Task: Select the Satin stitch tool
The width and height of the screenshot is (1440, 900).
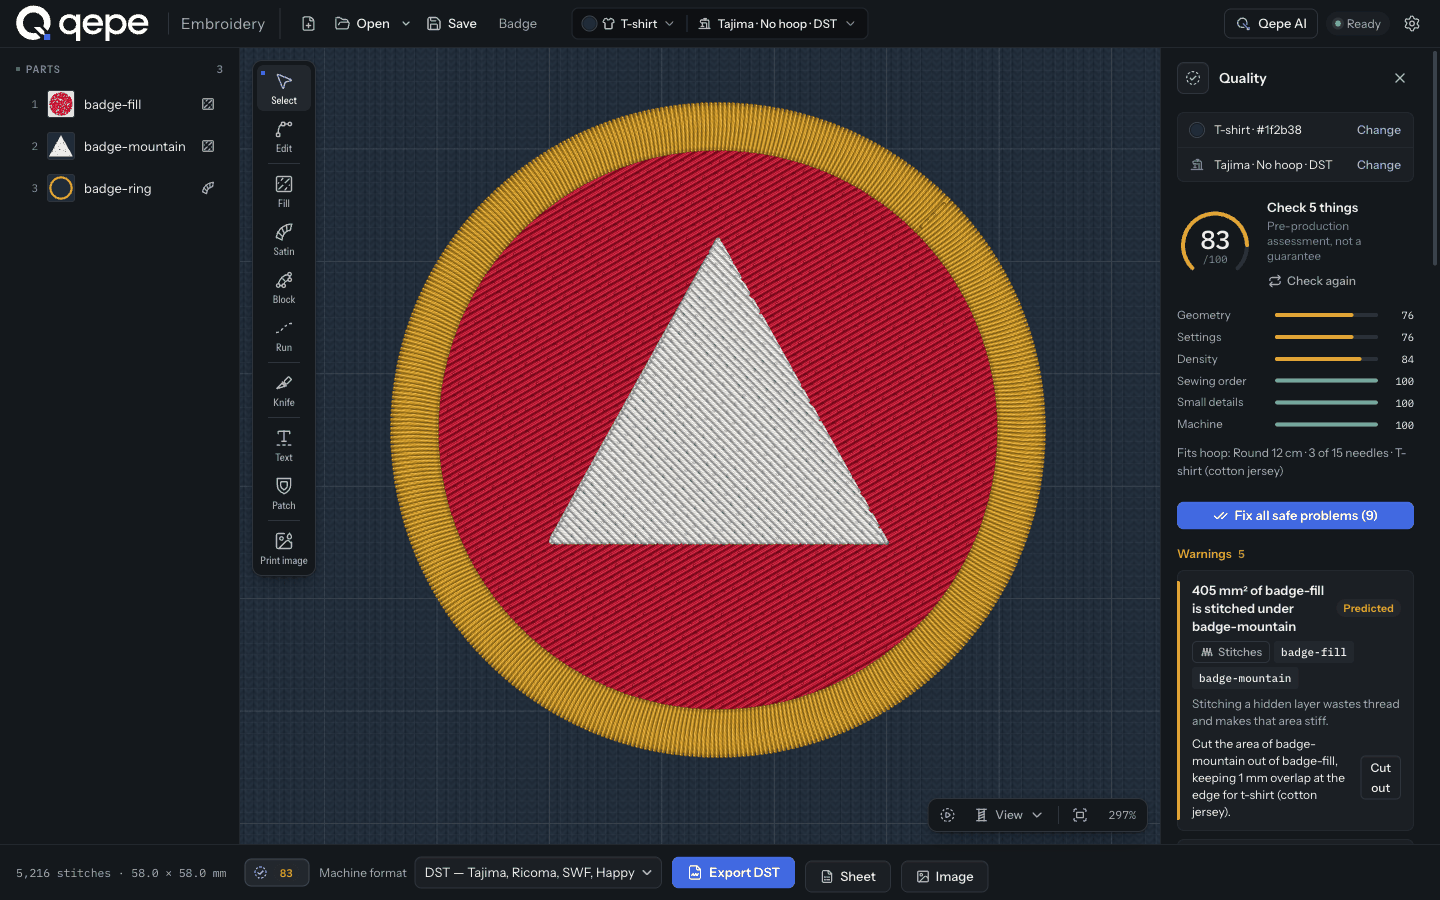Action: 284,239
